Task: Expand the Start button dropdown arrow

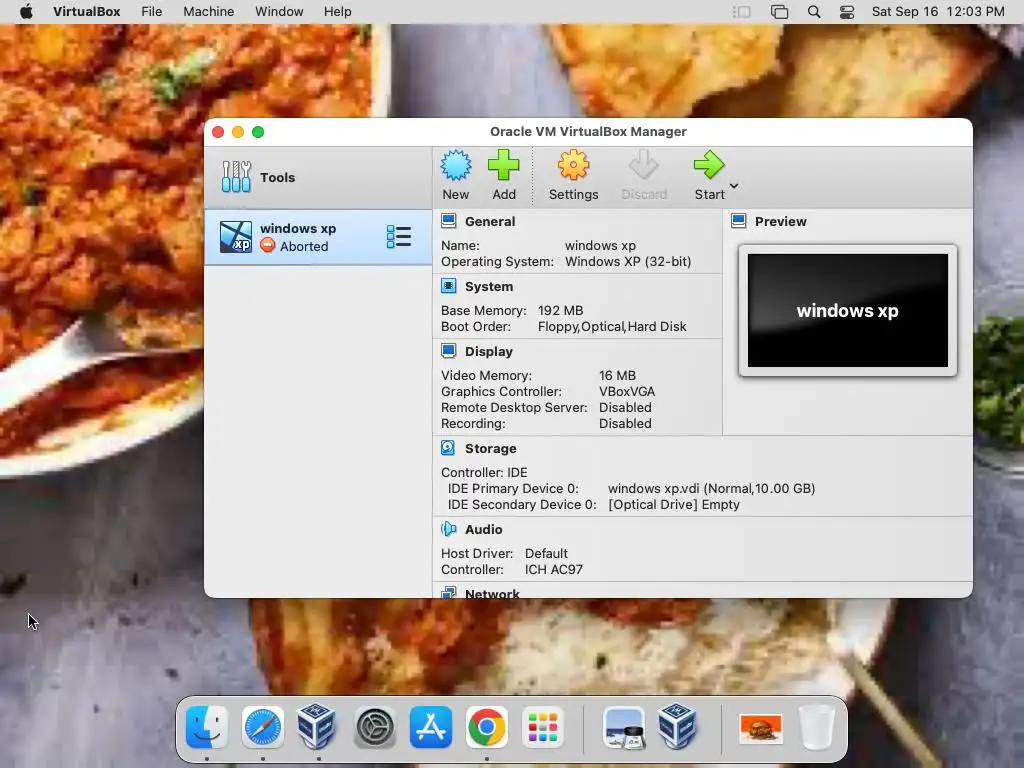Action: 734,186
